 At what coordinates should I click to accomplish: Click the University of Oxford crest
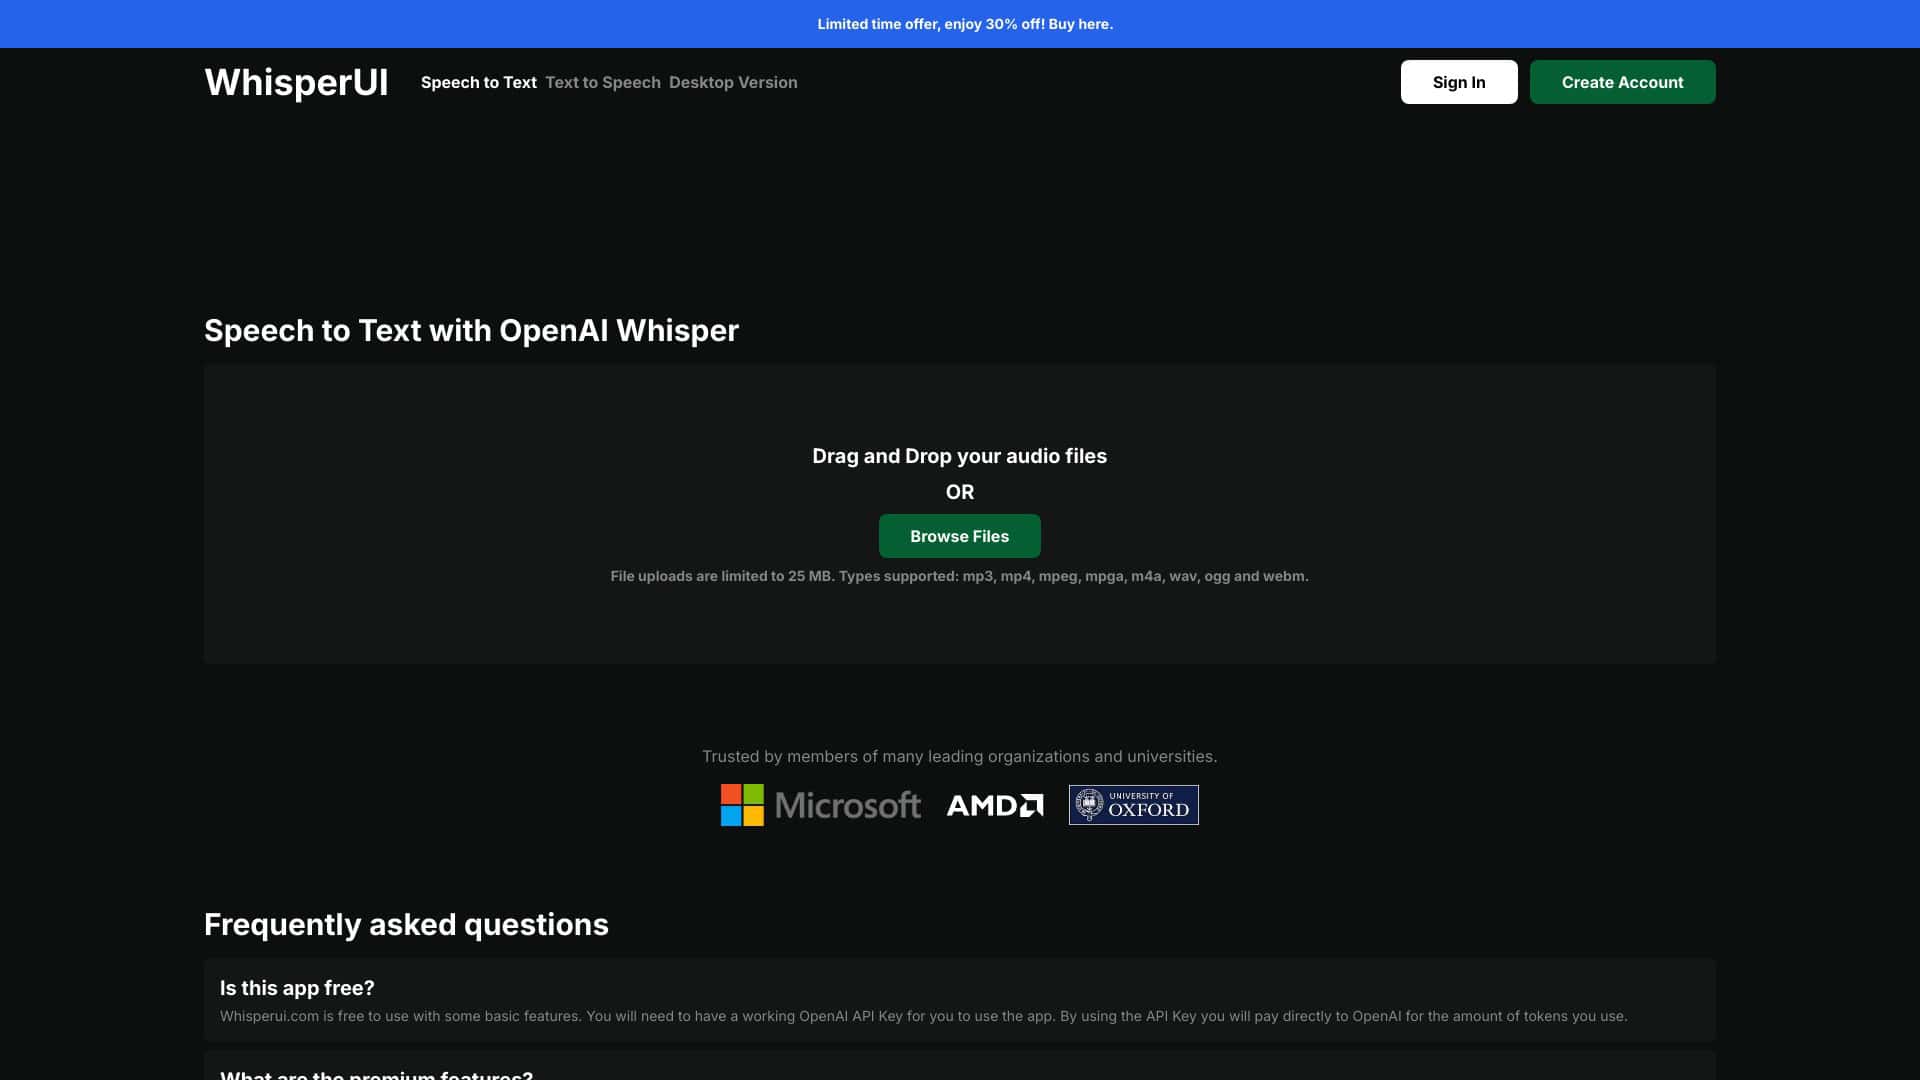tap(1090, 804)
